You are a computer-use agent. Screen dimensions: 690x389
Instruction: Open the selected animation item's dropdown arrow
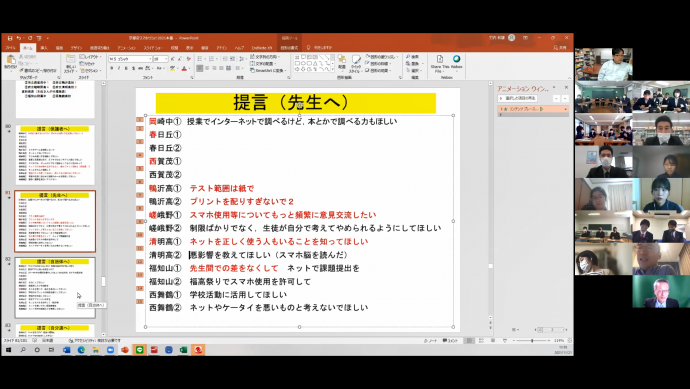[565, 109]
